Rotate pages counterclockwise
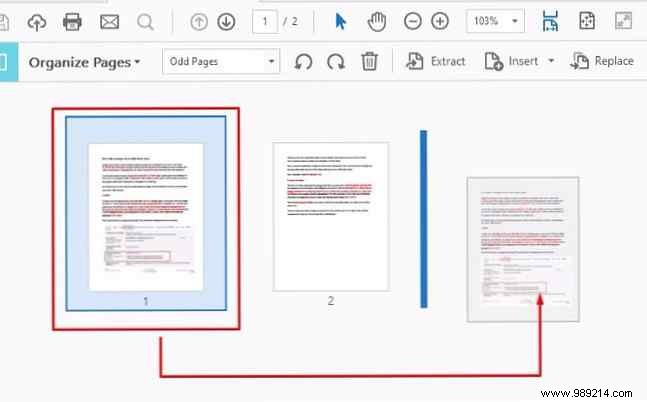The width and height of the screenshot is (647, 402). point(303,62)
